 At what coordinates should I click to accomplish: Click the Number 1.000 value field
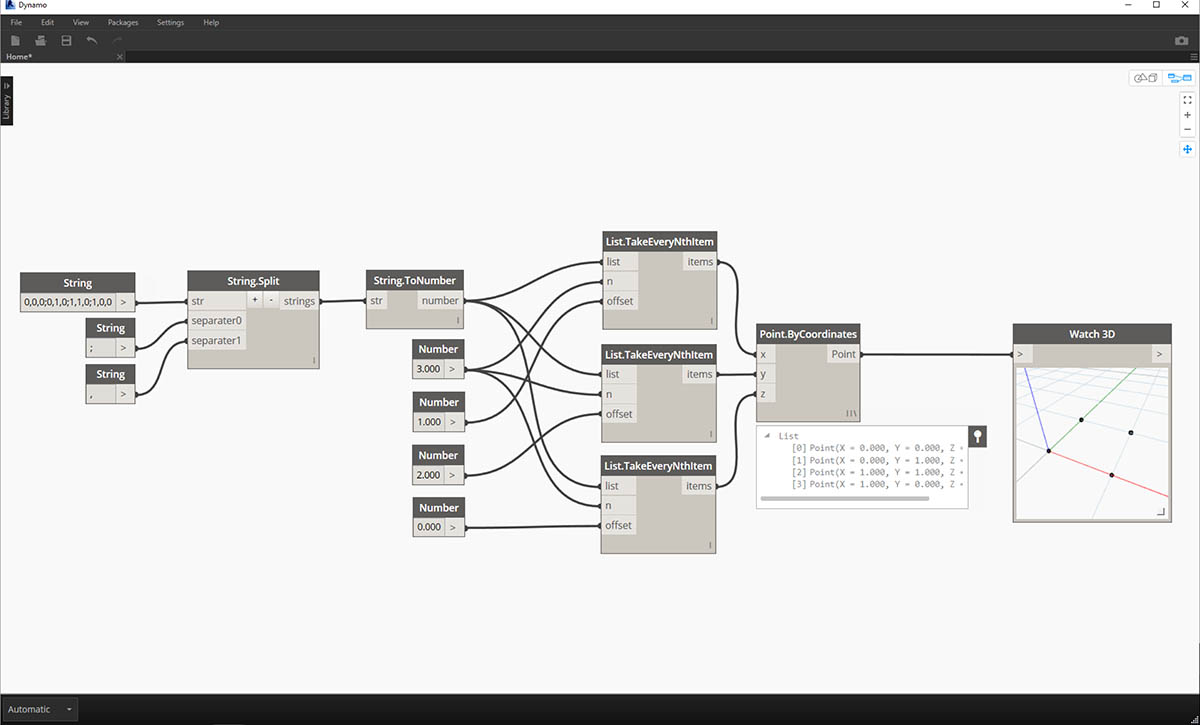point(428,422)
